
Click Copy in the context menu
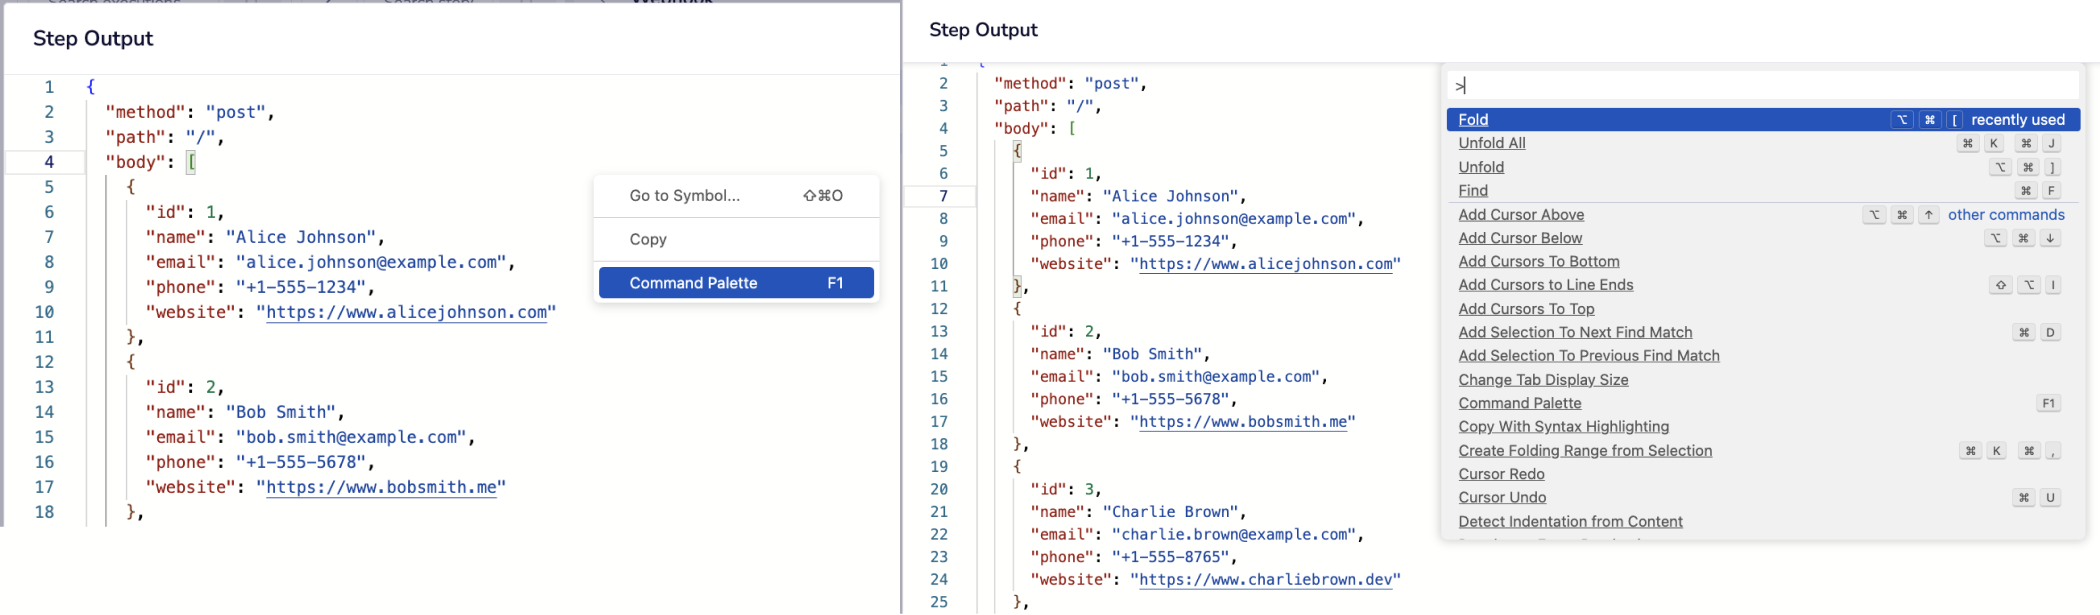tap(648, 239)
